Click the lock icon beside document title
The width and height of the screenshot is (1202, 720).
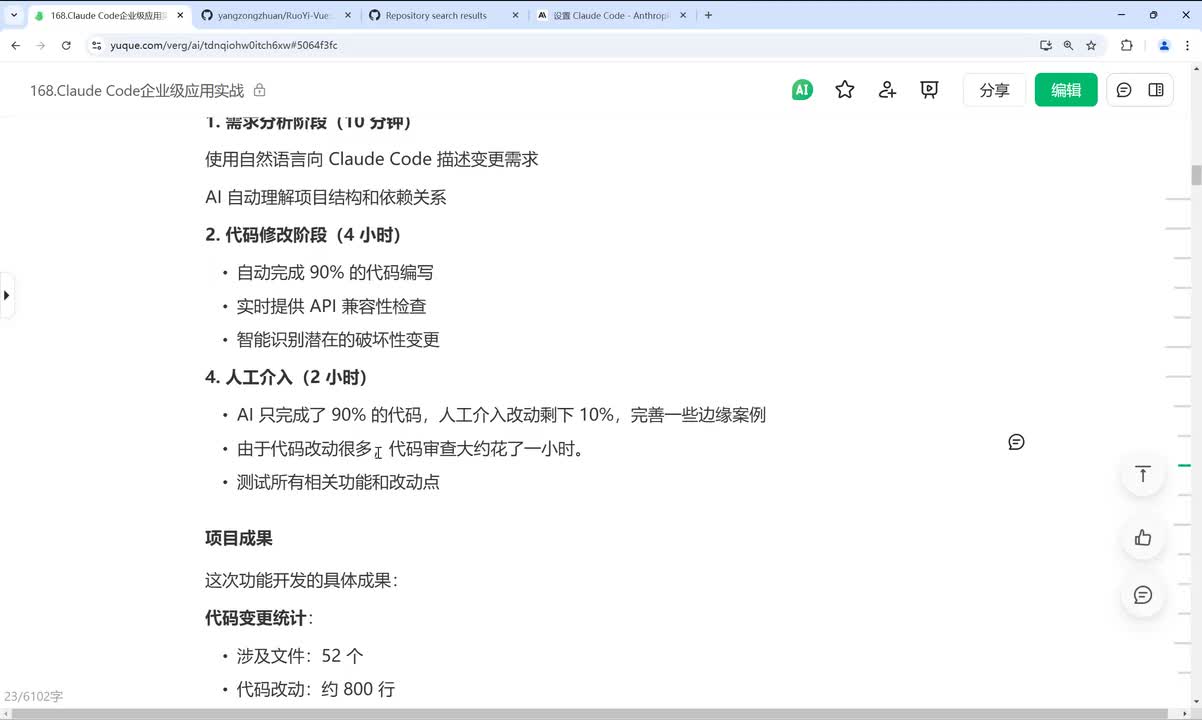click(x=260, y=90)
